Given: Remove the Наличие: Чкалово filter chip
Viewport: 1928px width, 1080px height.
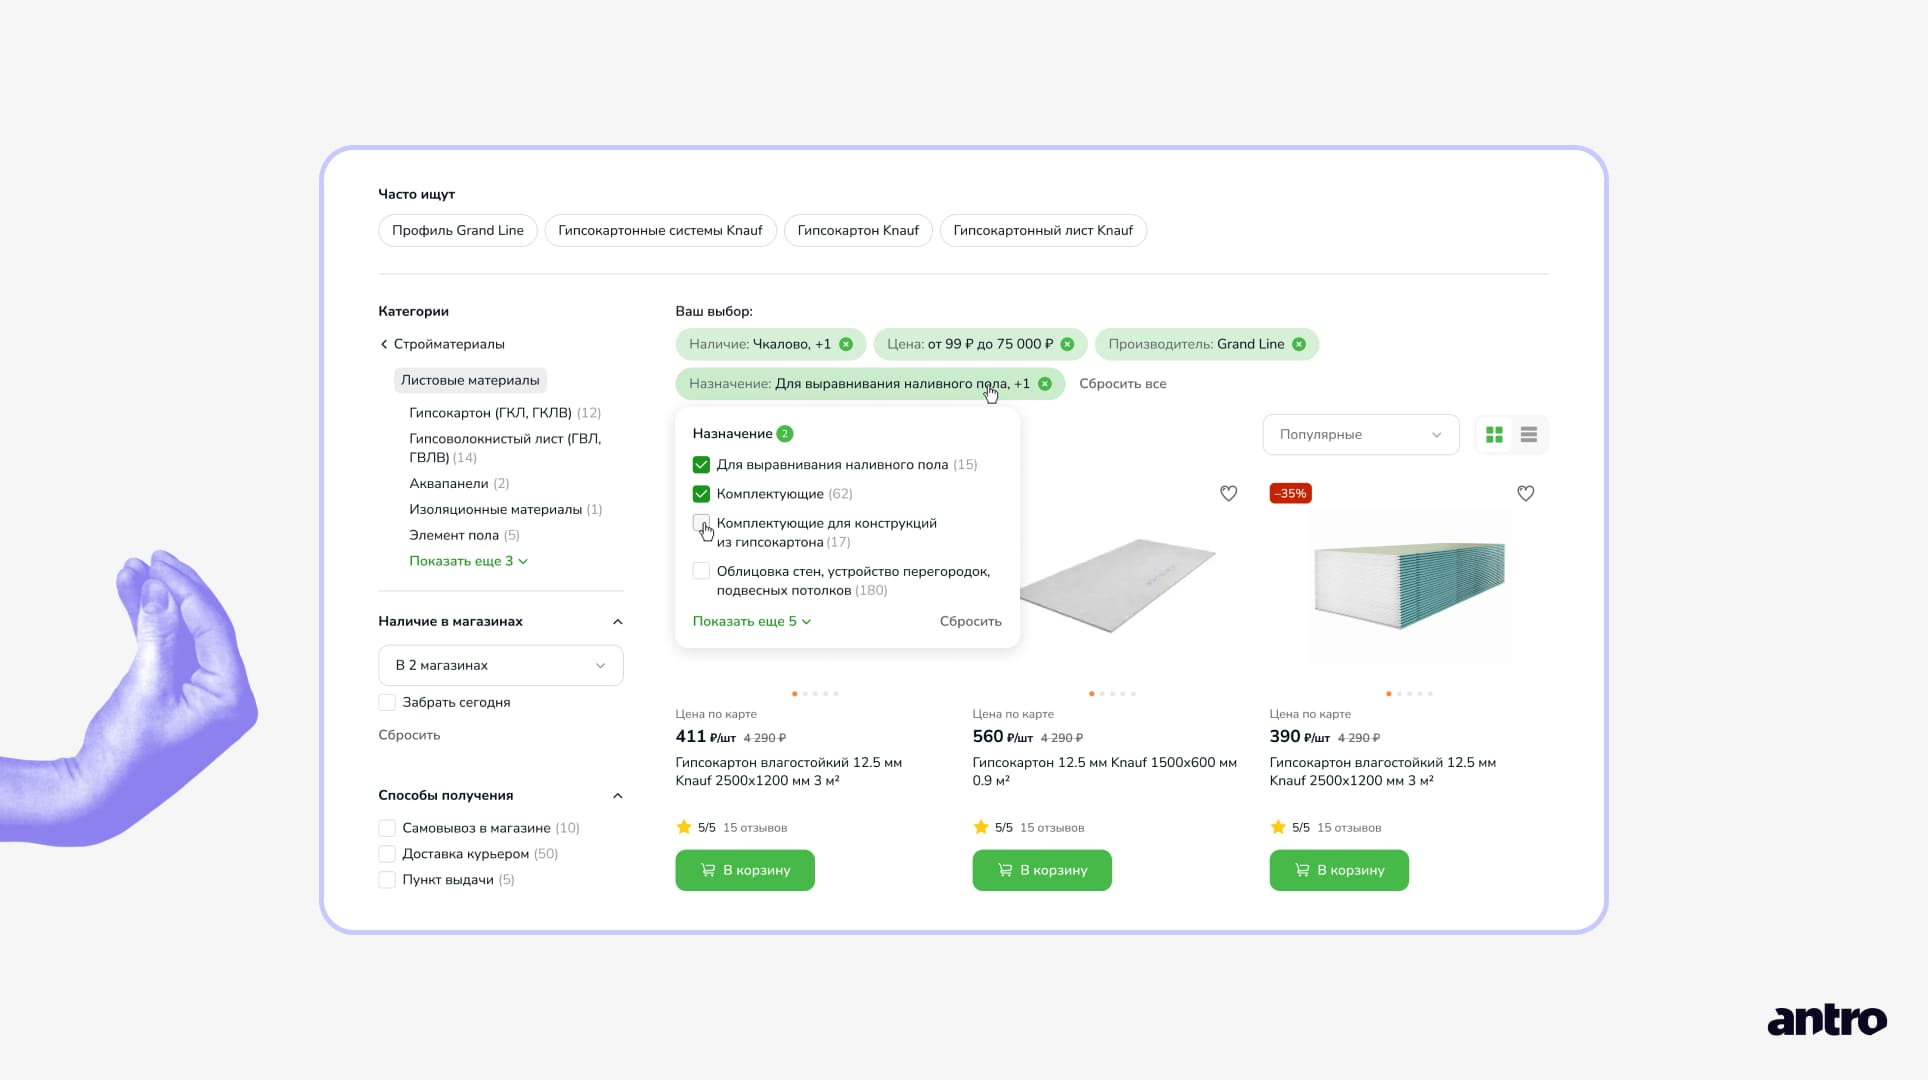Looking at the screenshot, I should (x=846, y=344).
